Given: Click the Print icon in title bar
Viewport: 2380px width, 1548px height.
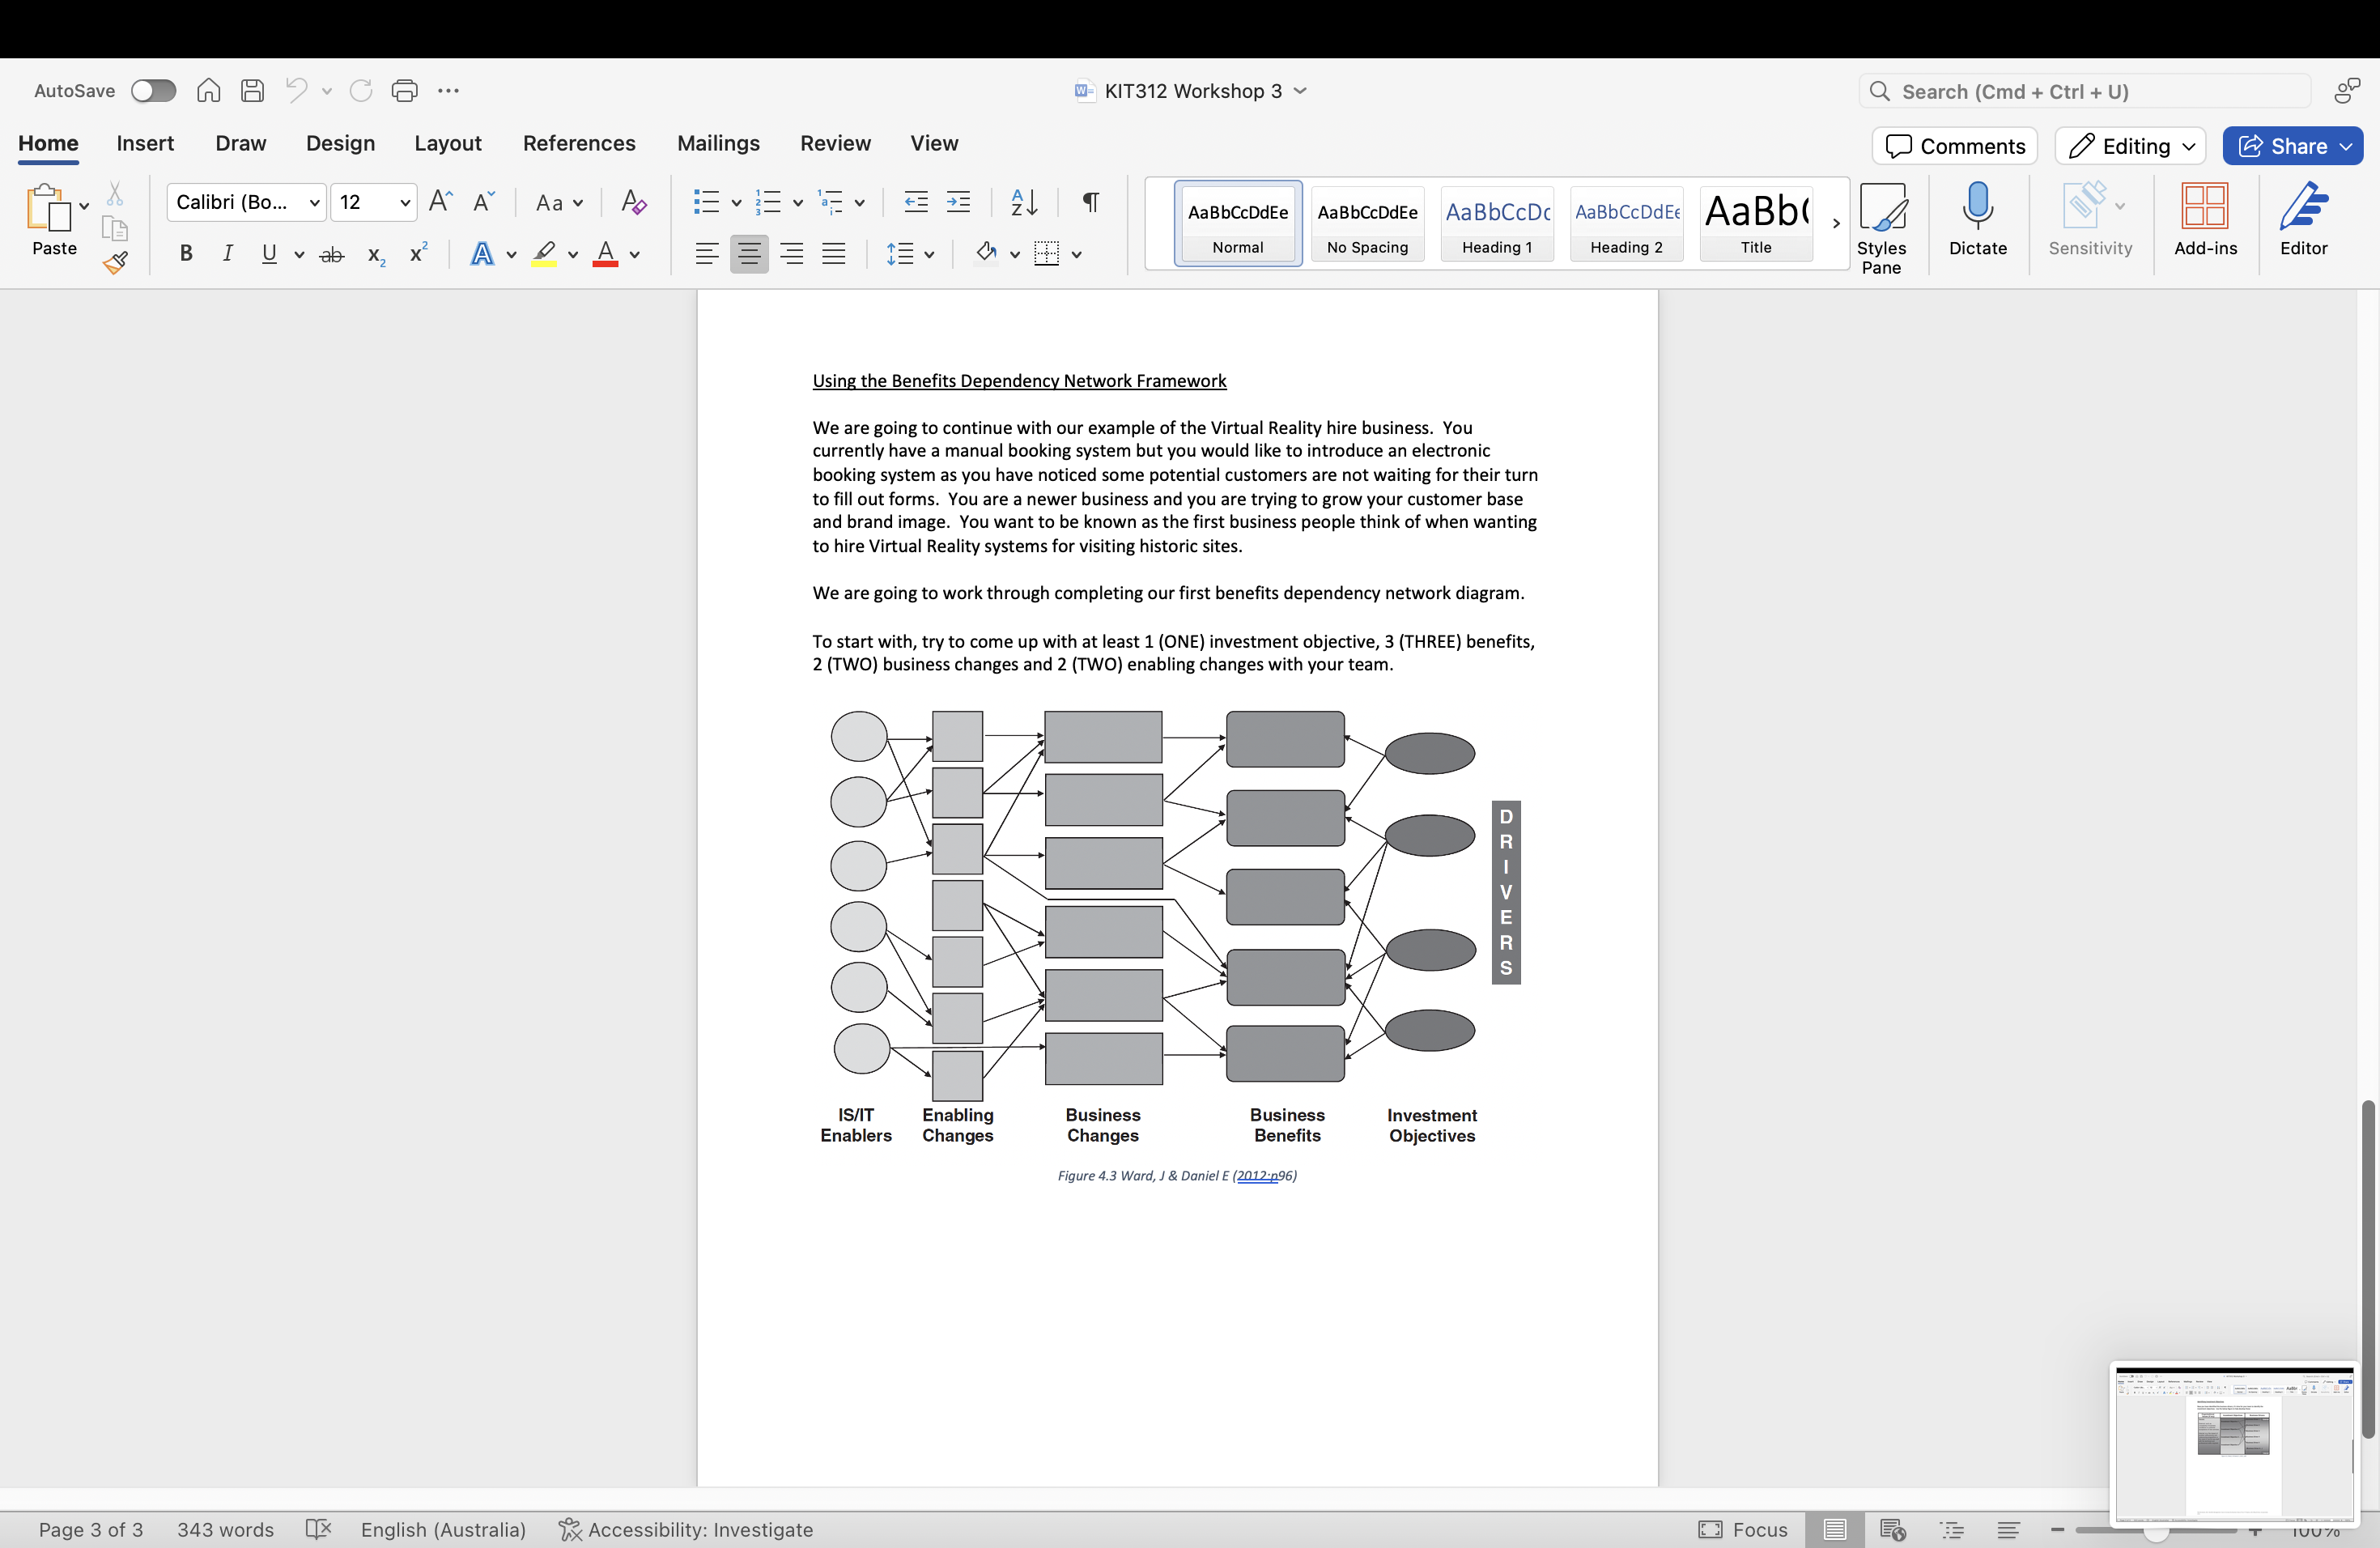Looking at the screenshot, I should (404, 91).
